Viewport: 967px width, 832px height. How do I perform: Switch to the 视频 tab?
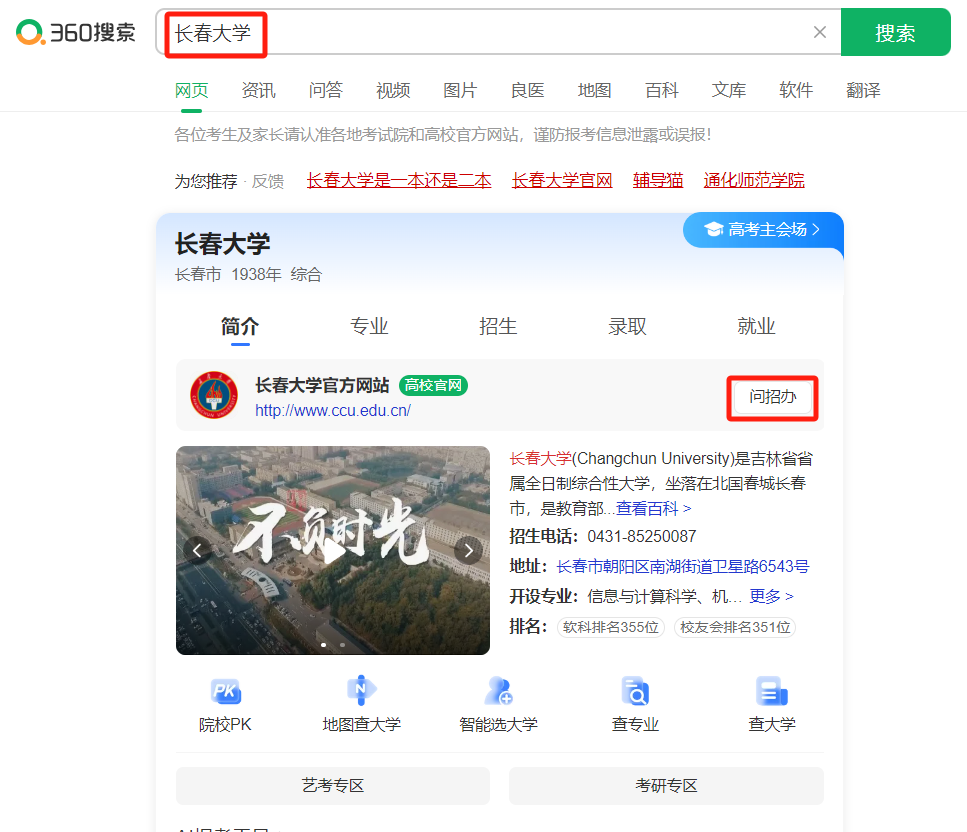(393, 91)
